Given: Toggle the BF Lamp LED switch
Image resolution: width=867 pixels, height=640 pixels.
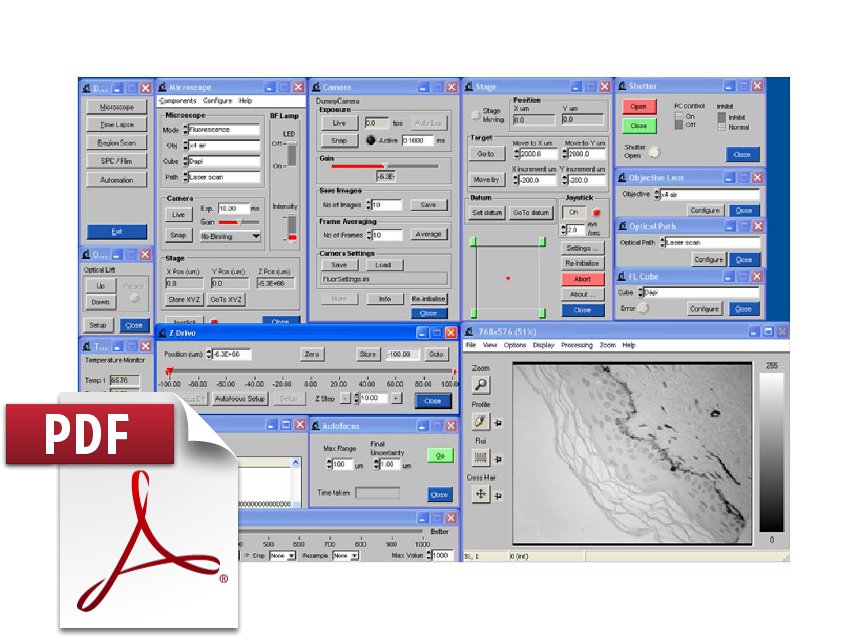Looking at the screenshot, I should point(292,154).
